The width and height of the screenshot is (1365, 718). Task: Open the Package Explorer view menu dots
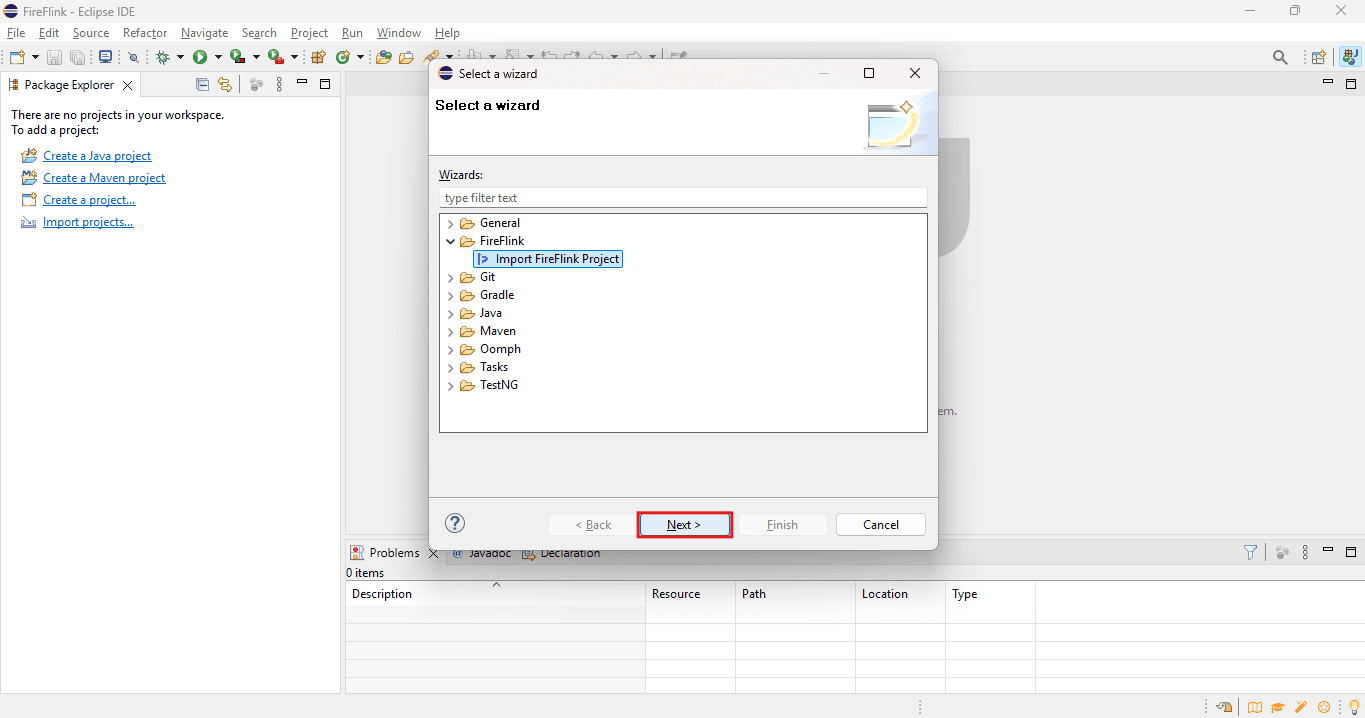coord(280,85)
